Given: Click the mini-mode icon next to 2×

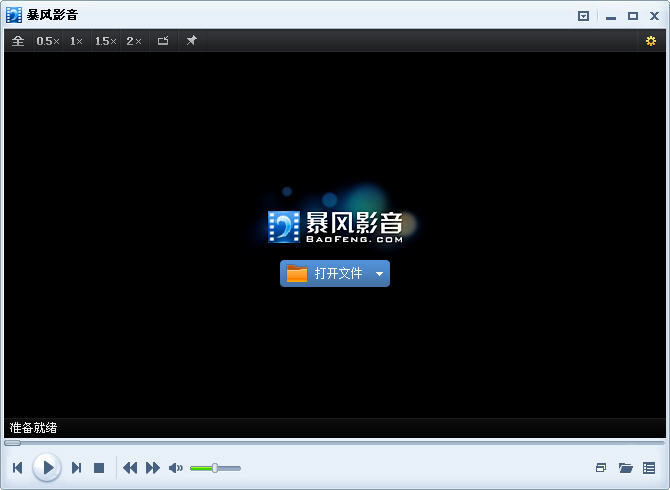Looking at the screenshot, I should click(163, 41).
